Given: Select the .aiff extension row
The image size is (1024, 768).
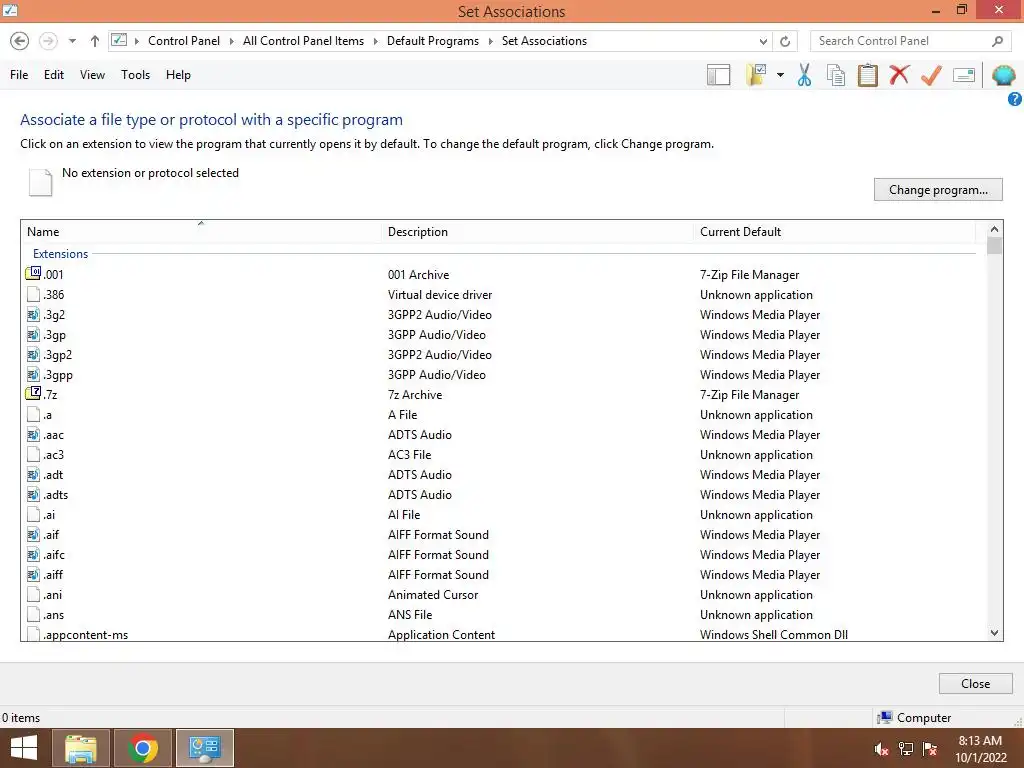Looking at the screenshot, I should click(x=500, y=575).
